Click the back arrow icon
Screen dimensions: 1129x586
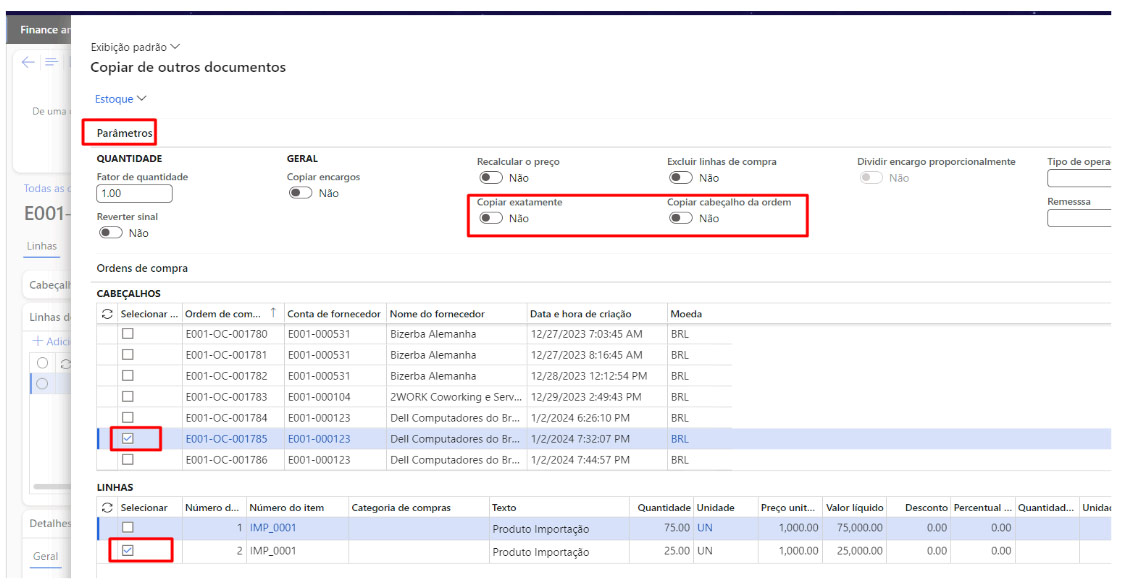28,63
